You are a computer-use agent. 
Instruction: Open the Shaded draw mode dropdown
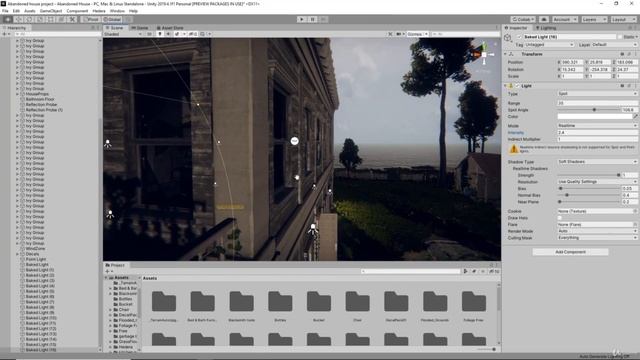point(123,34)
